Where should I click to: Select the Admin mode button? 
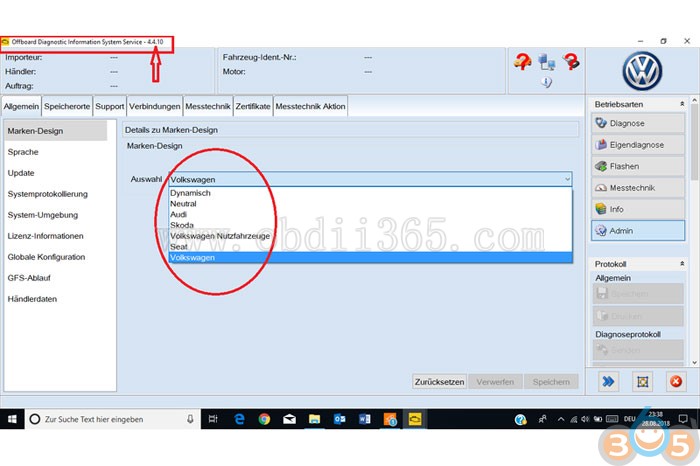(x=638, y=231)
